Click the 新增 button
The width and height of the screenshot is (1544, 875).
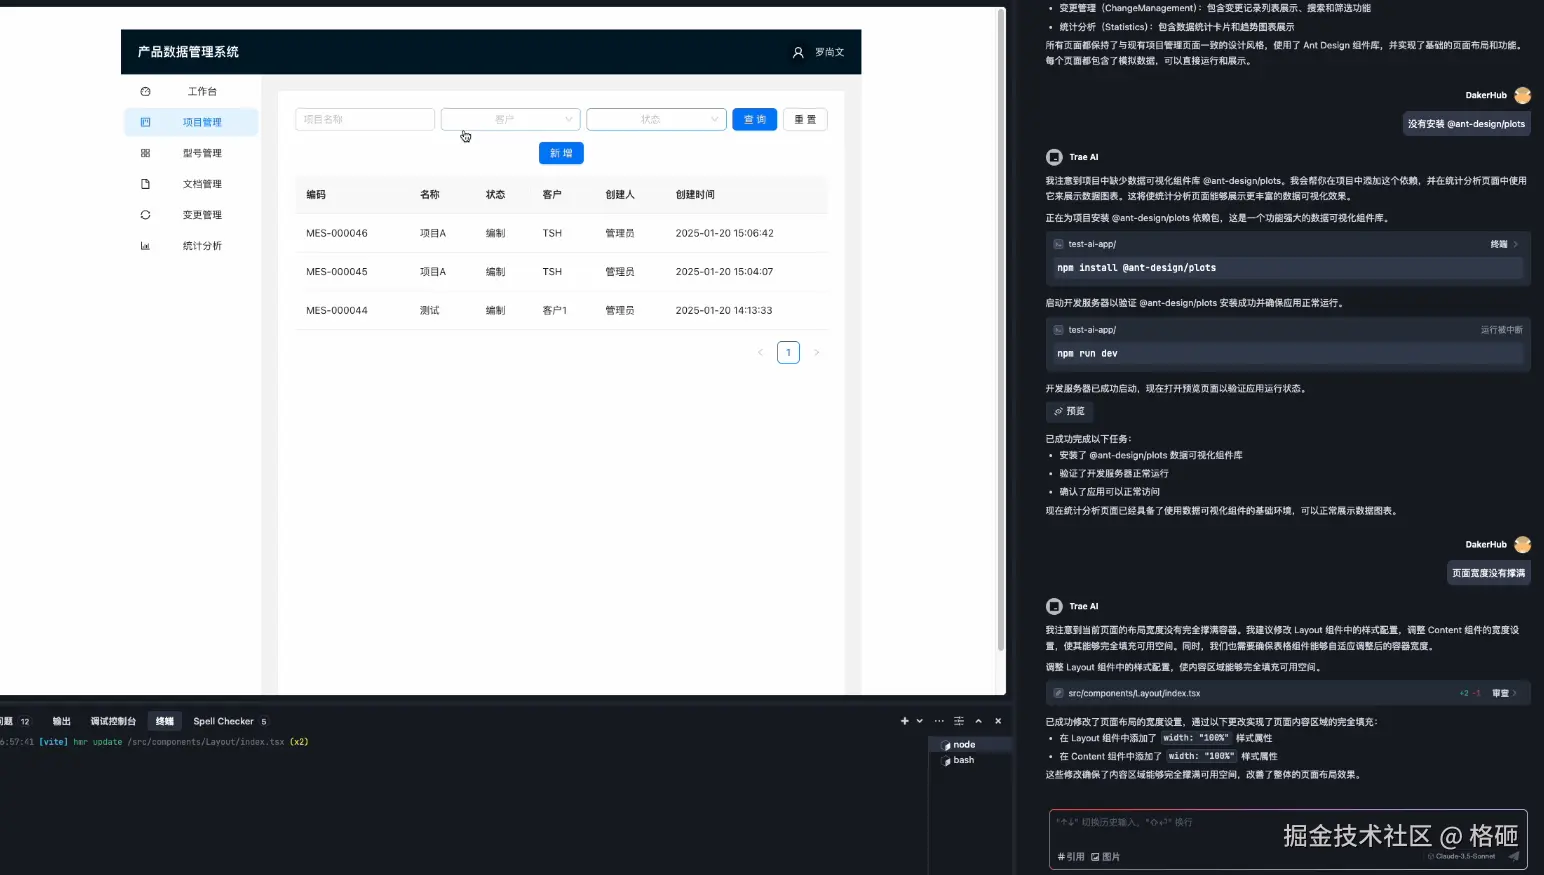point(561,153)
